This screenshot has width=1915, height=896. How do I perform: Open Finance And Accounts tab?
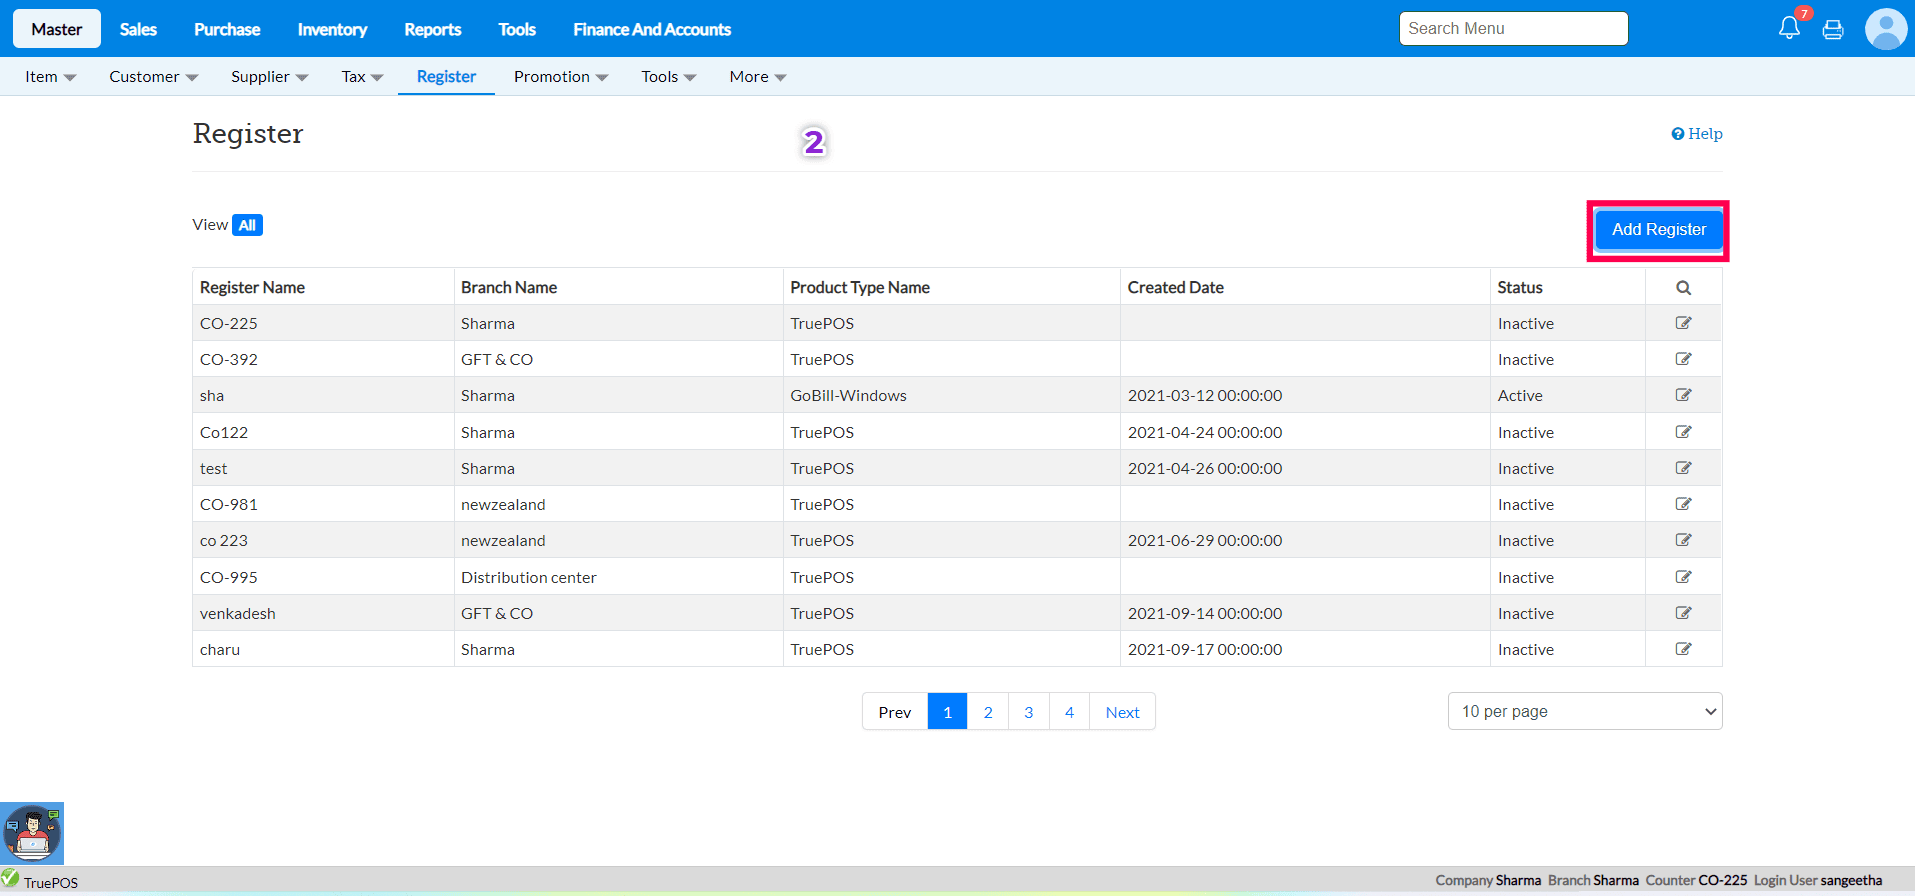[651, 29]
